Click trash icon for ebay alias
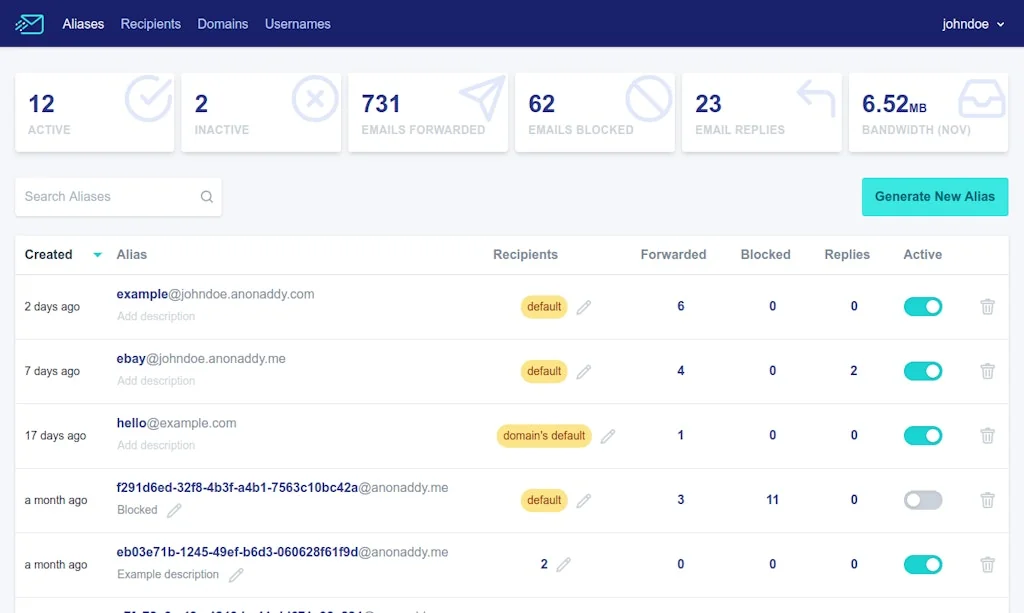This screenshot has width=1024, height=613. (x=987, y=371)
